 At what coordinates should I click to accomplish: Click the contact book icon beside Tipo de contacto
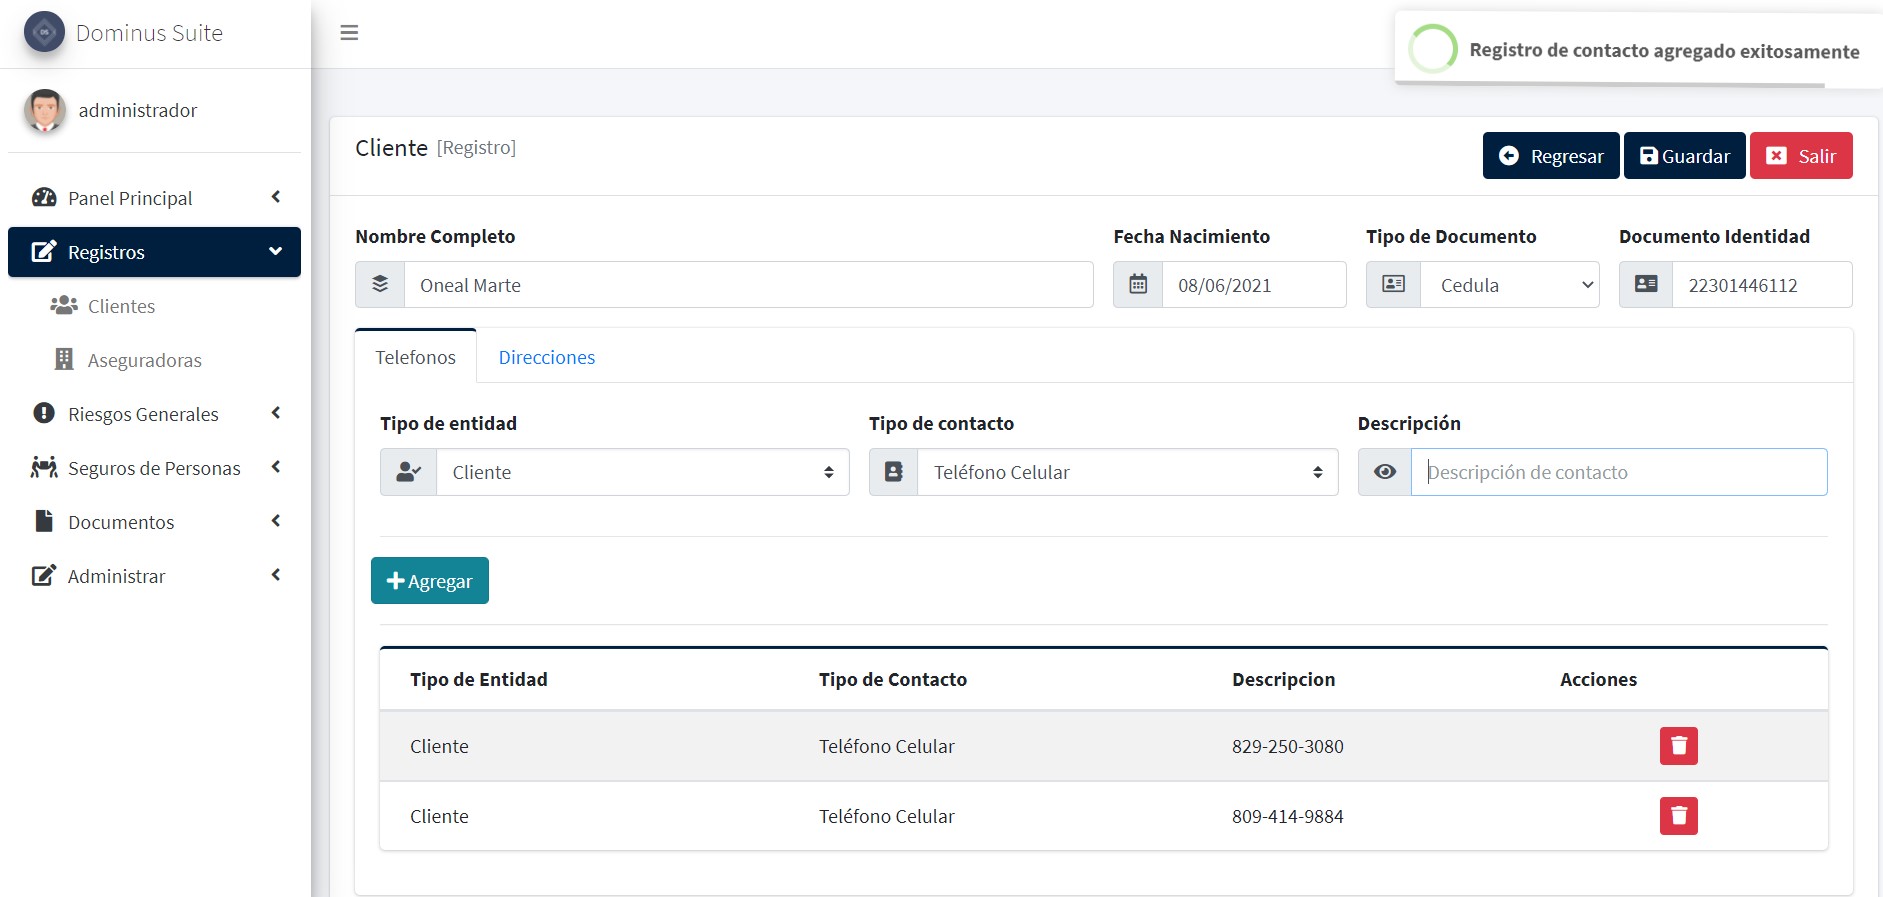pos(893,472)
